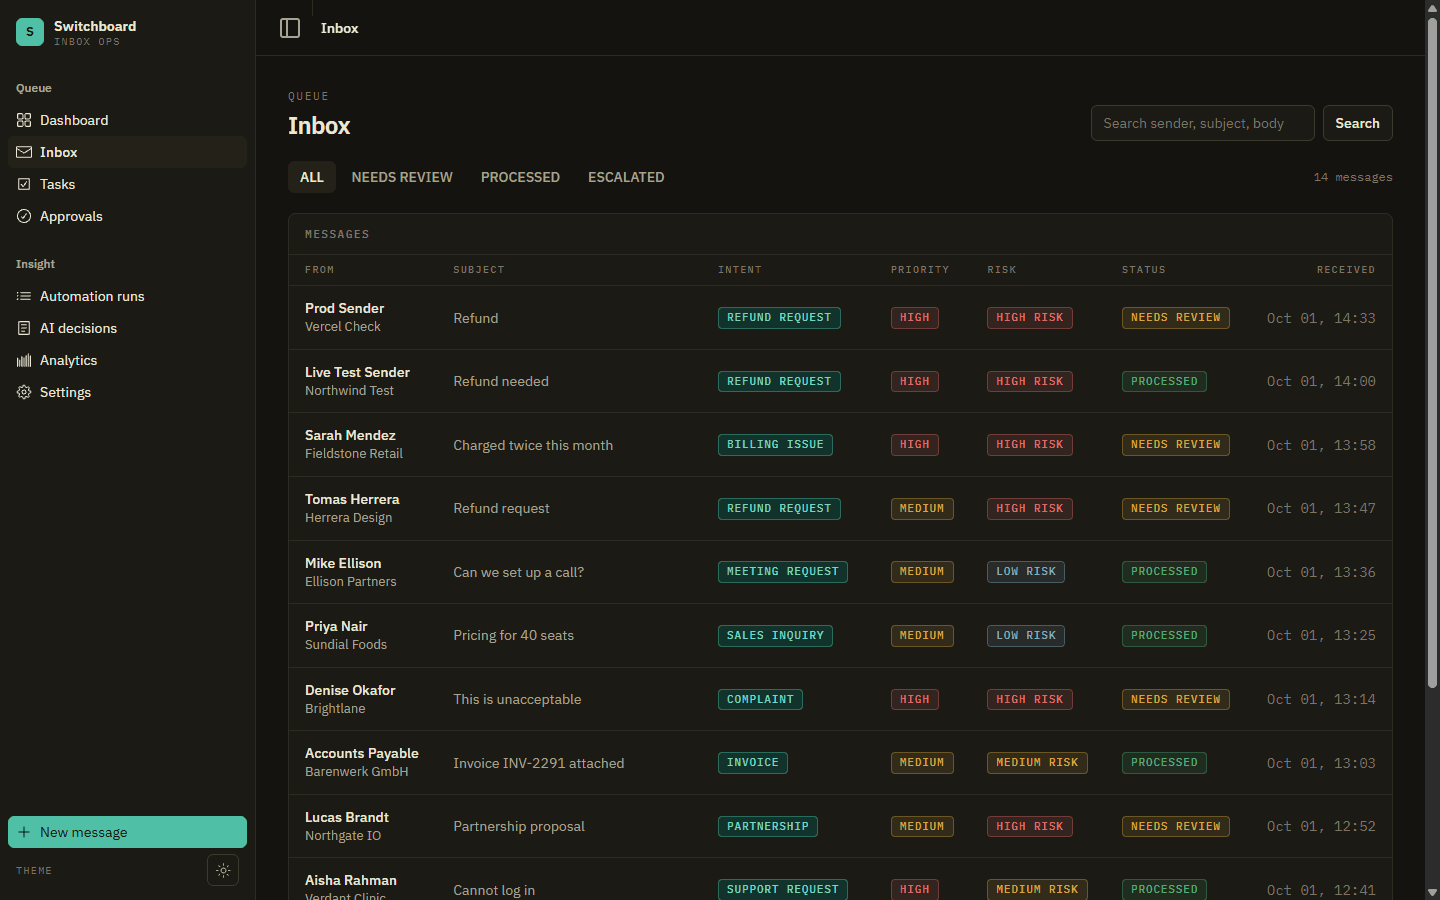Viewport: 1440px width, 900px height.
Task: Open Aisha Rahman message row
Action: 840,879
